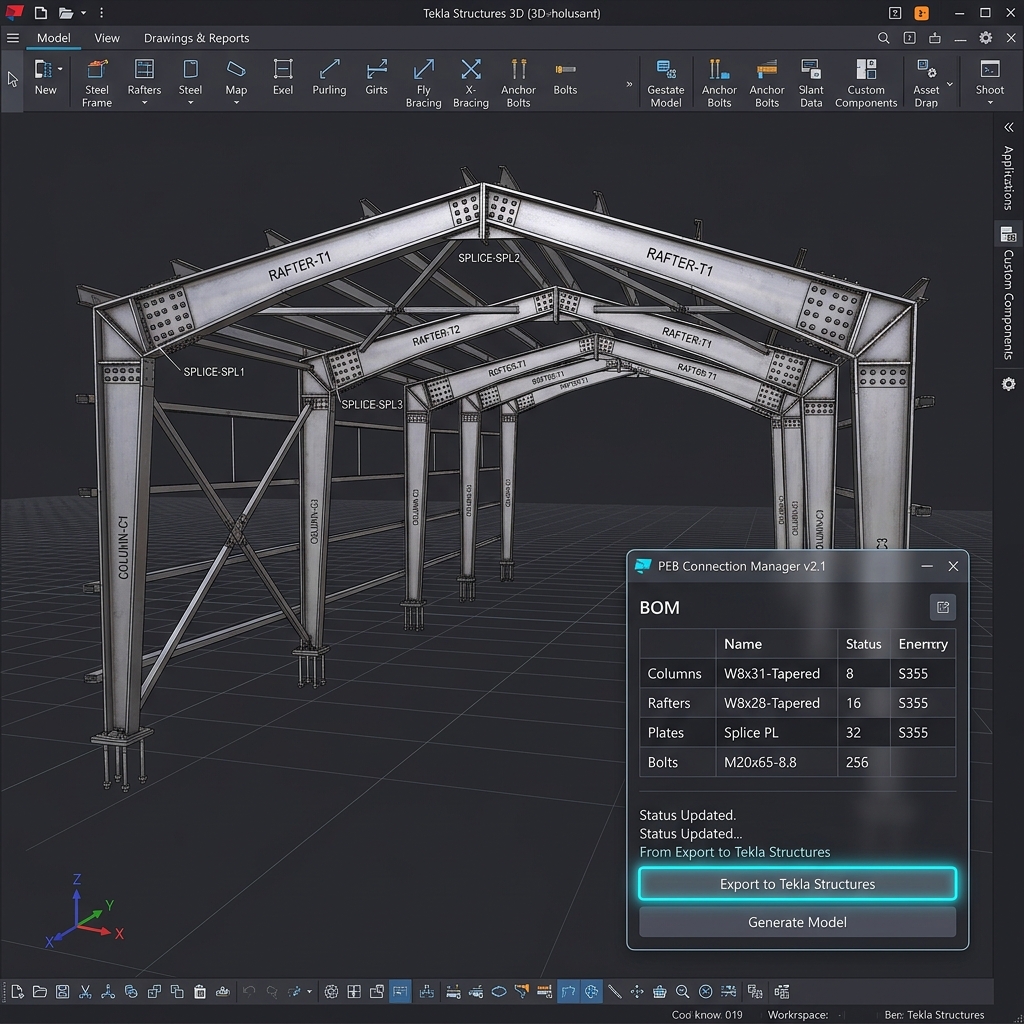The height and width of the screenshot is (1024, 1024).
Task: Open the hamburger file menu
Action: point(12,38)
